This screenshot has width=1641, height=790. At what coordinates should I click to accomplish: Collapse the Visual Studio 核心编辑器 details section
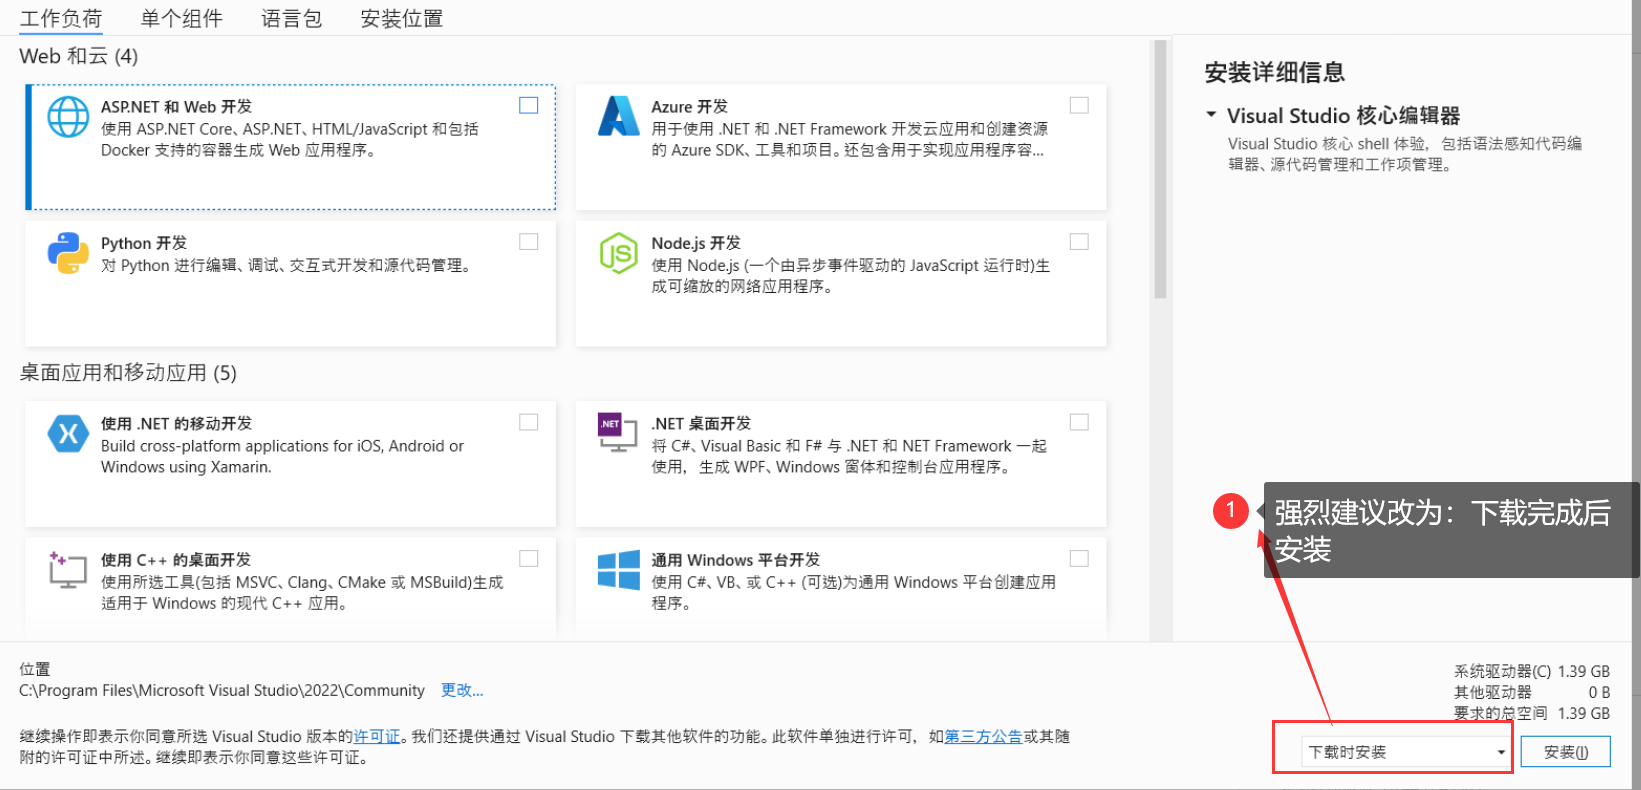click(x=1211, y=115)
